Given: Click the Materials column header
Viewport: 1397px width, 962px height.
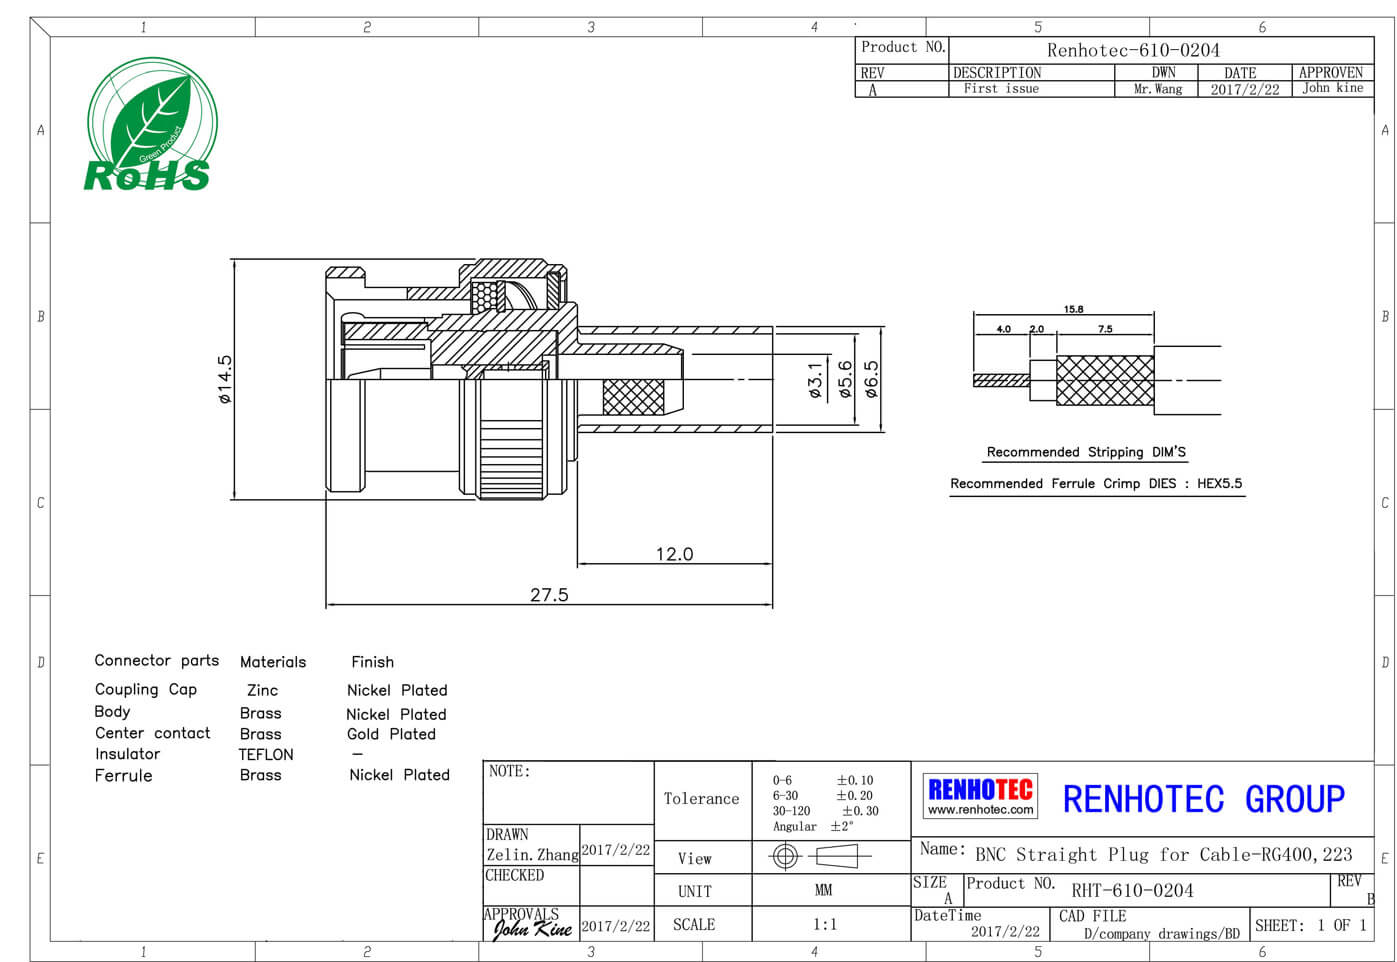Looking at the screenshot, I should click(x=273, y=662).
